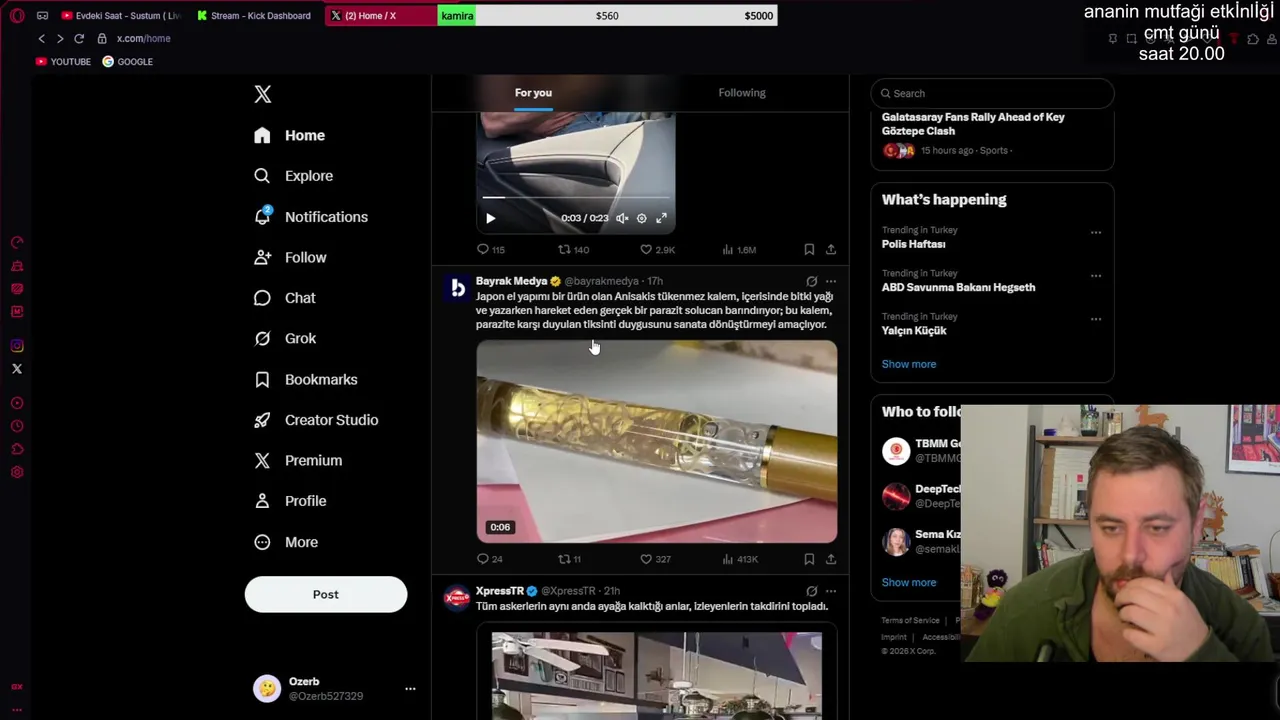Screen dimensions: 1280x720
Task: Bookmark the top video post
Action: click(x=809, y=249)
